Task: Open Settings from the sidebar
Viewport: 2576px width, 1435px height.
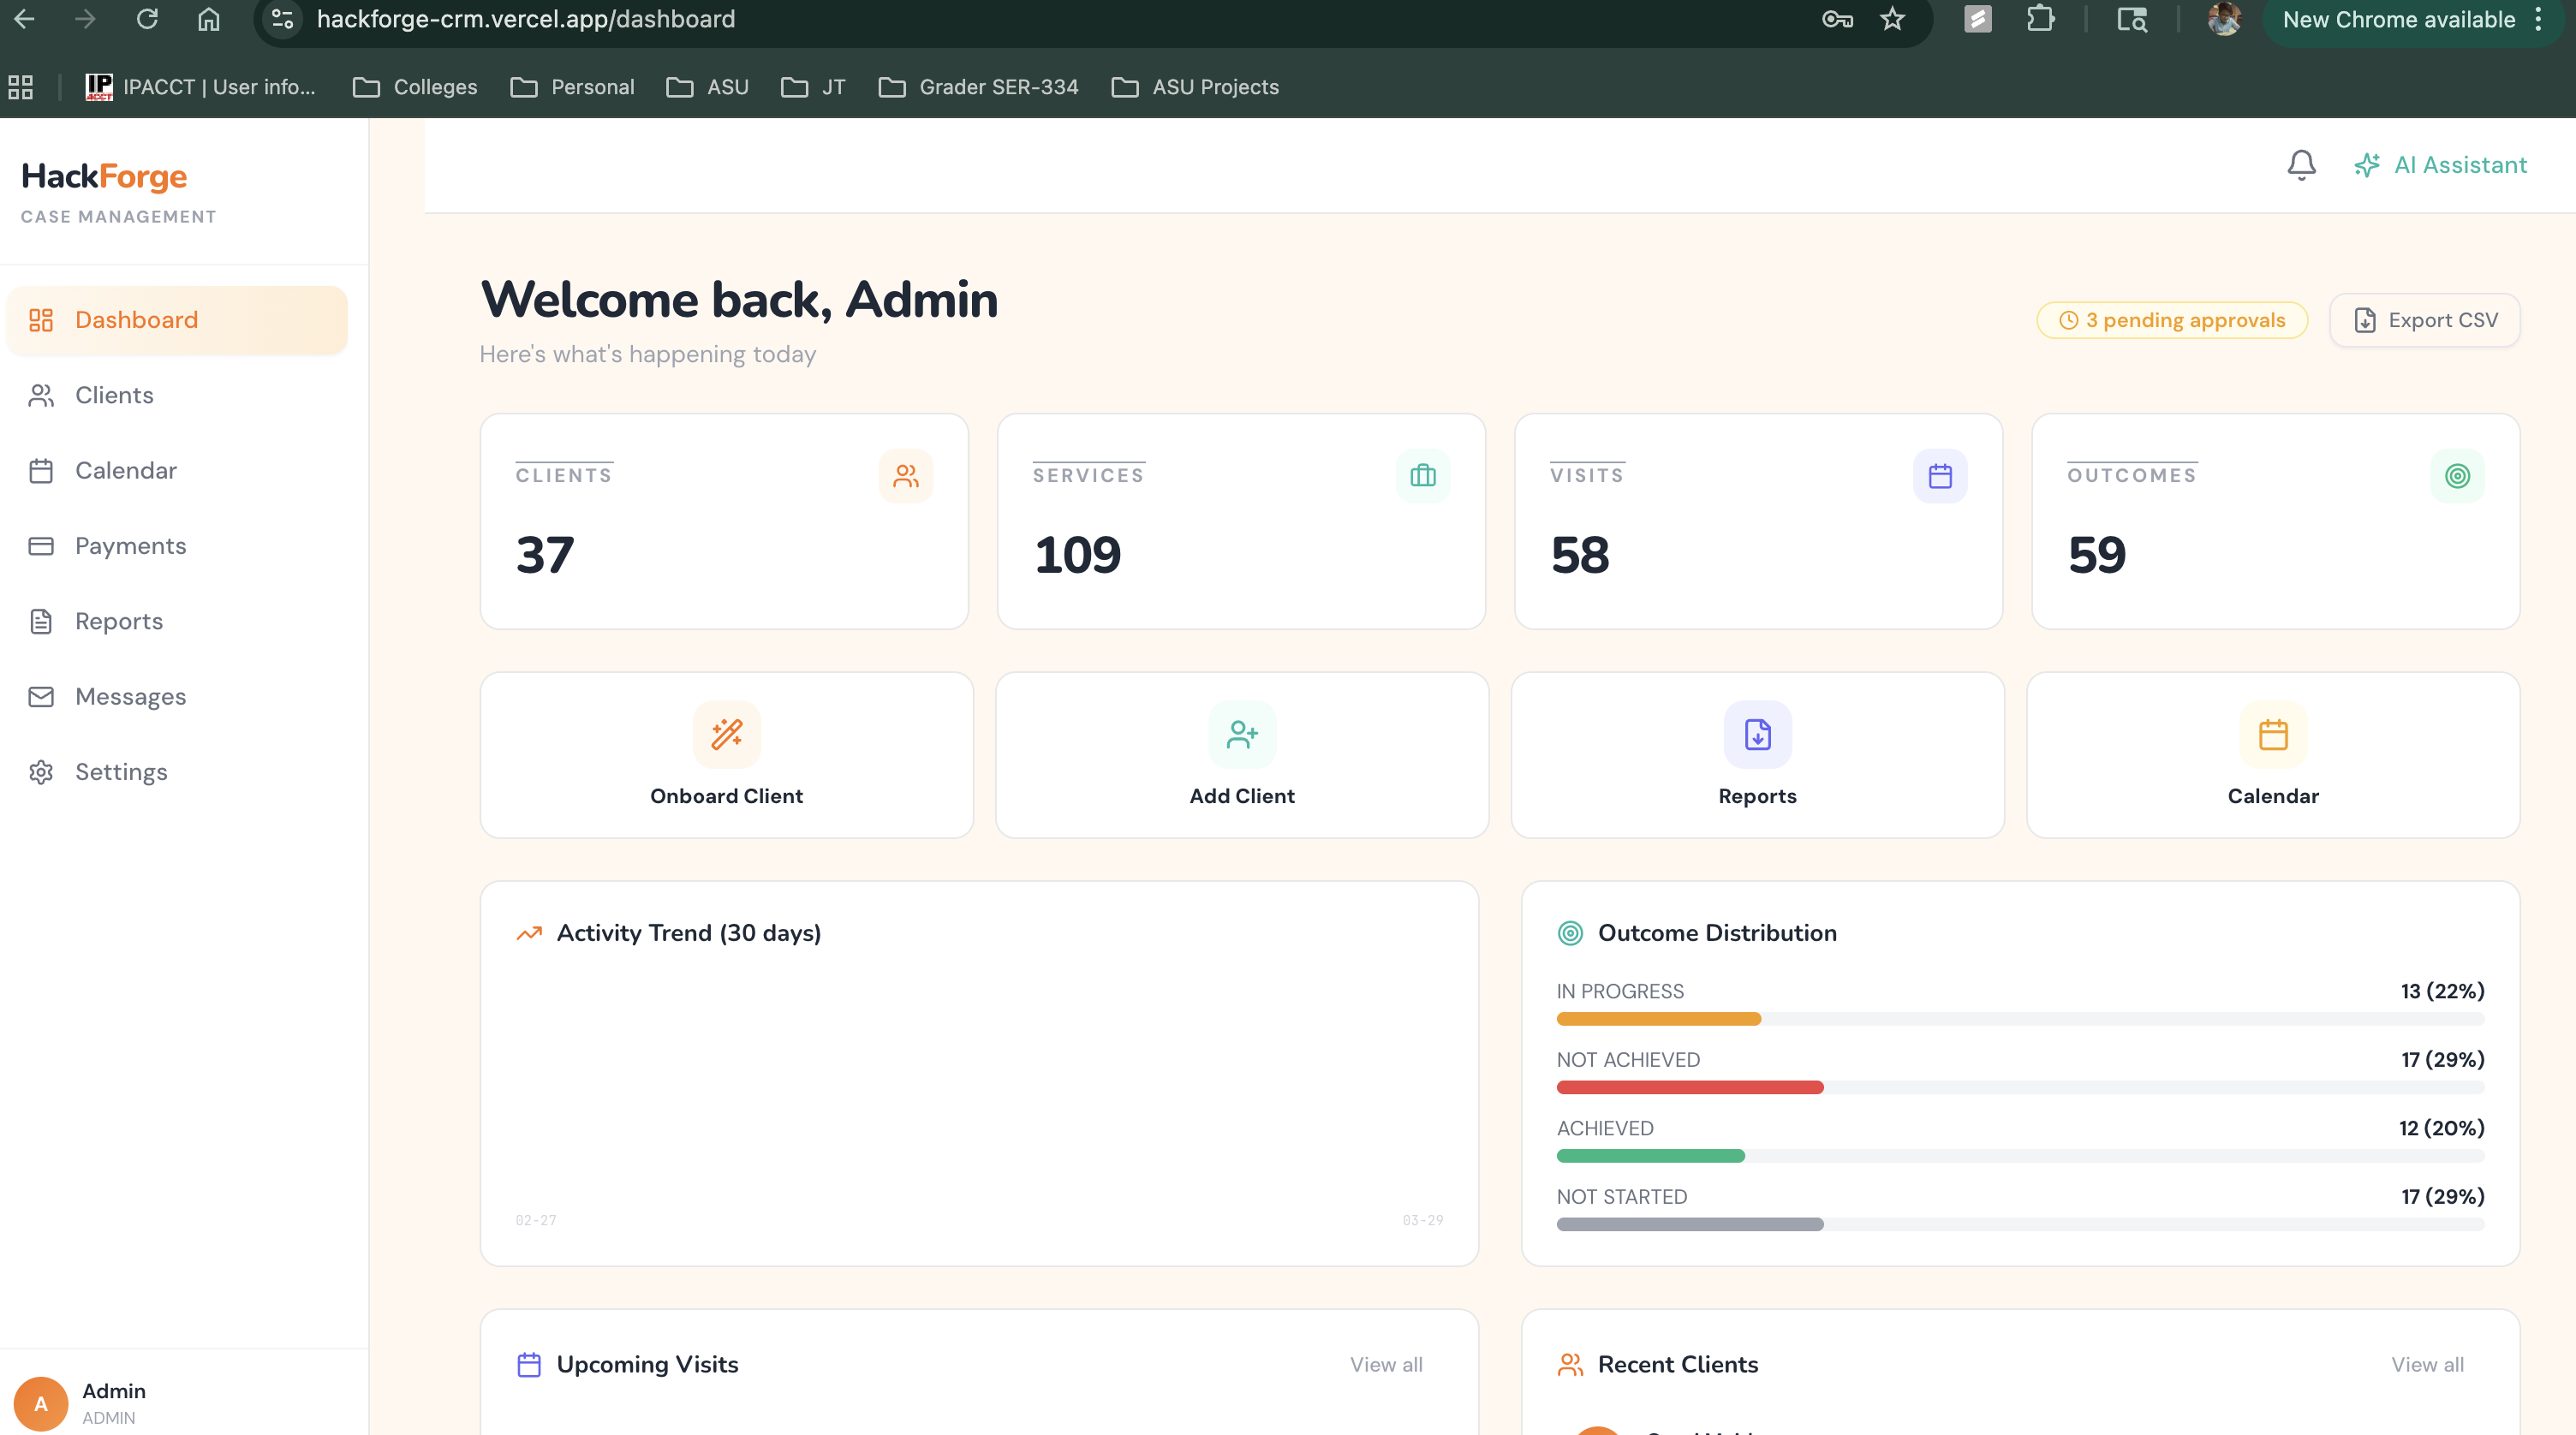Action: (120, 772)
